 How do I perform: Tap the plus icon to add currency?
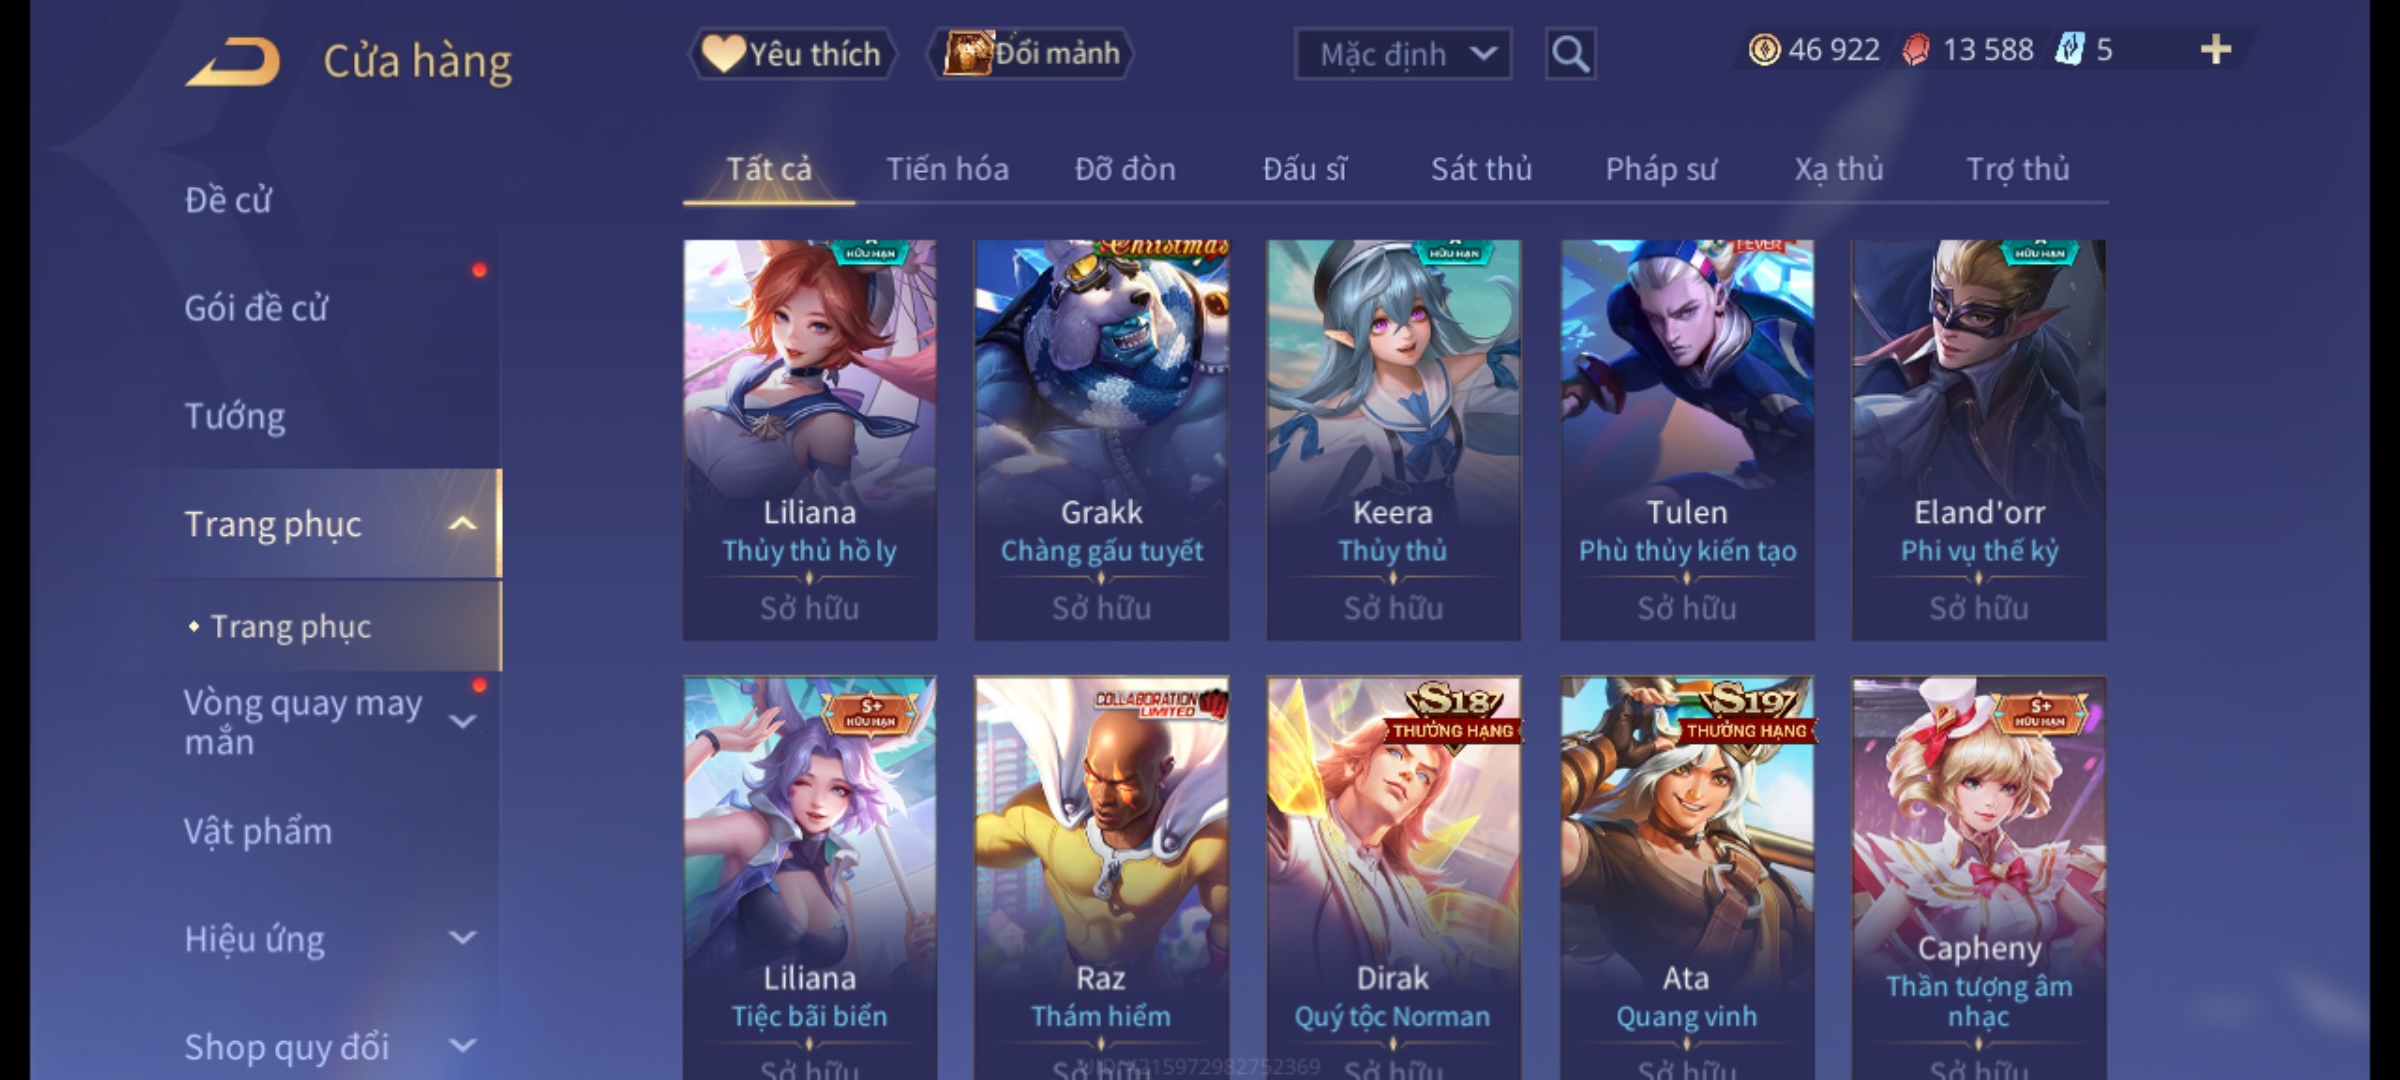tap(2216, 50)
